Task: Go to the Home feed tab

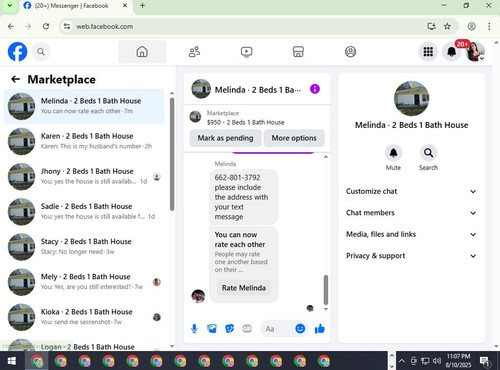Action: pyautogui.click(x=142, y=52)
